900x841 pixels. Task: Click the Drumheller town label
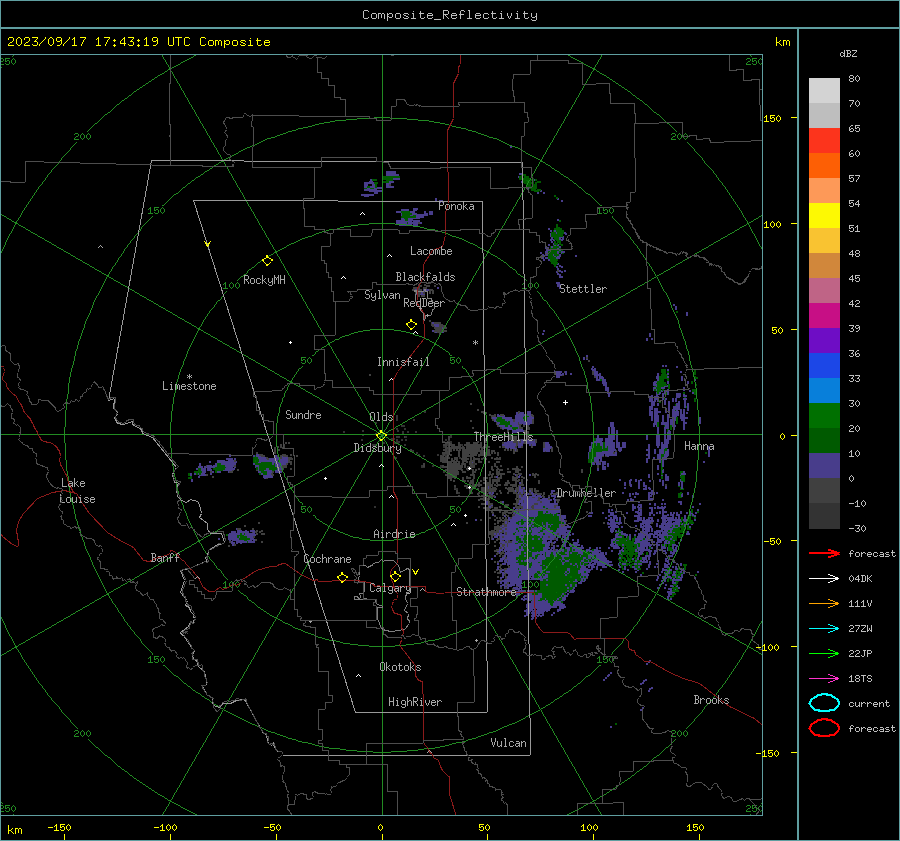click(586, 493)
